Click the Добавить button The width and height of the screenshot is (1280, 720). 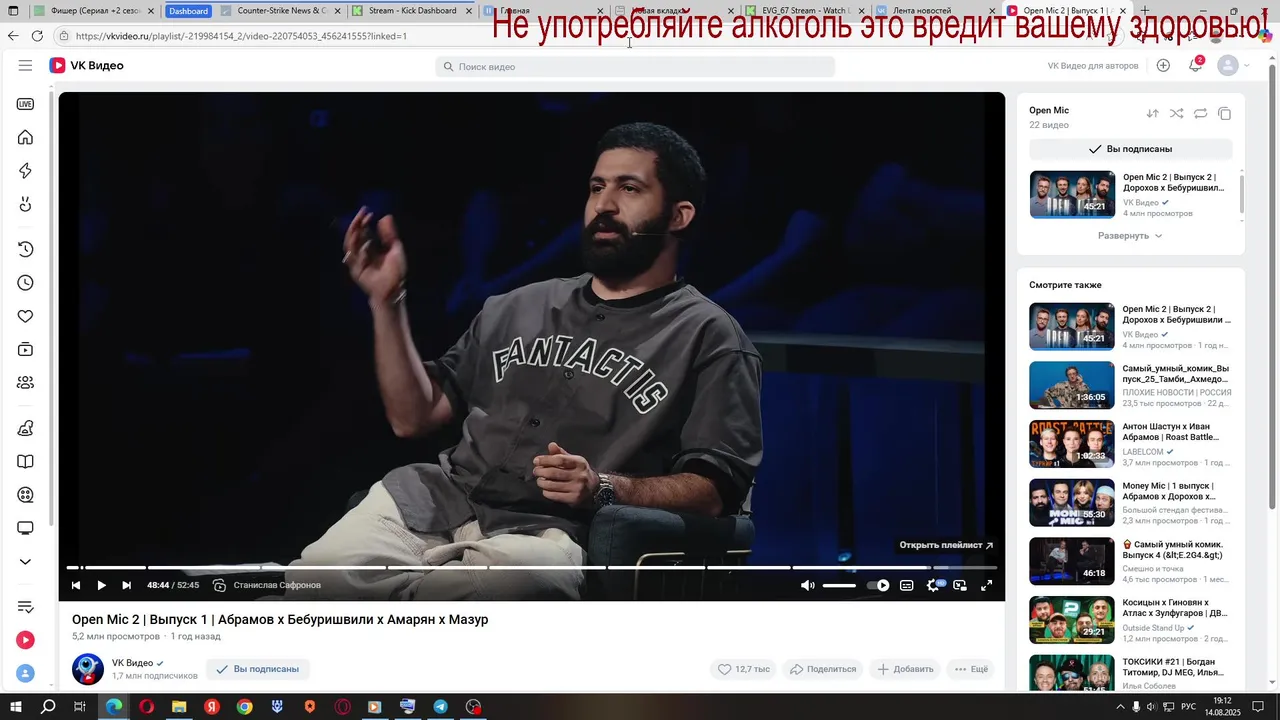click(x=906, y=669)
